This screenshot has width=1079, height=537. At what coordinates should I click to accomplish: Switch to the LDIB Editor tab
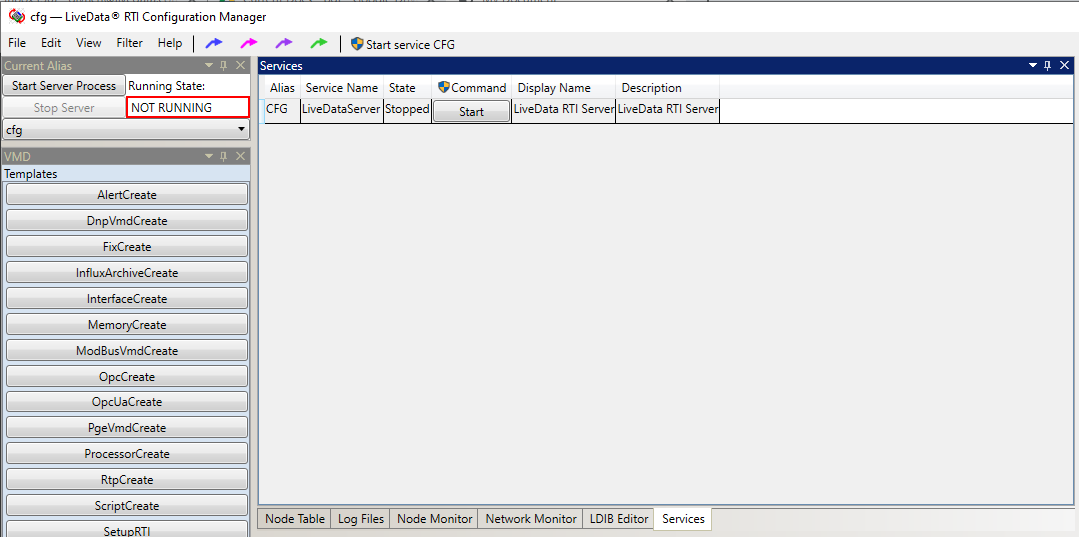tap(619, 518)
